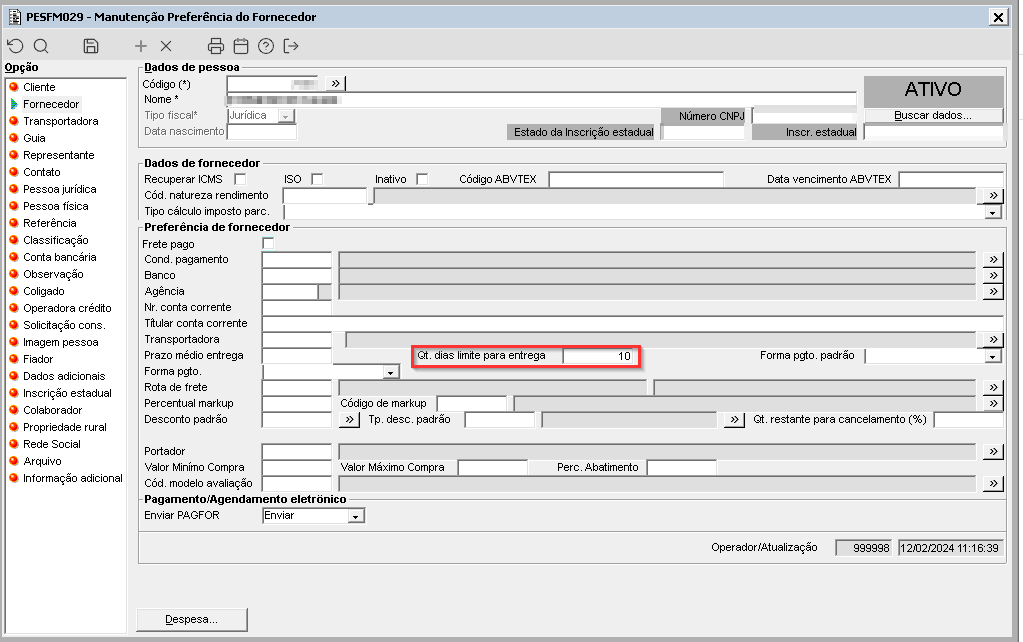Open lookup for Tp. desc. padrão
Image resolution: width=1023 pixels, height=642 pixels.
click(x=734, y=420)
